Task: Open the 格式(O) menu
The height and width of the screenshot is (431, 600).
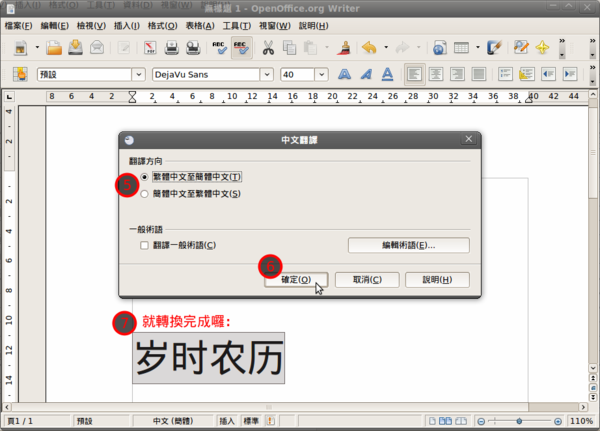Action: 163,26
